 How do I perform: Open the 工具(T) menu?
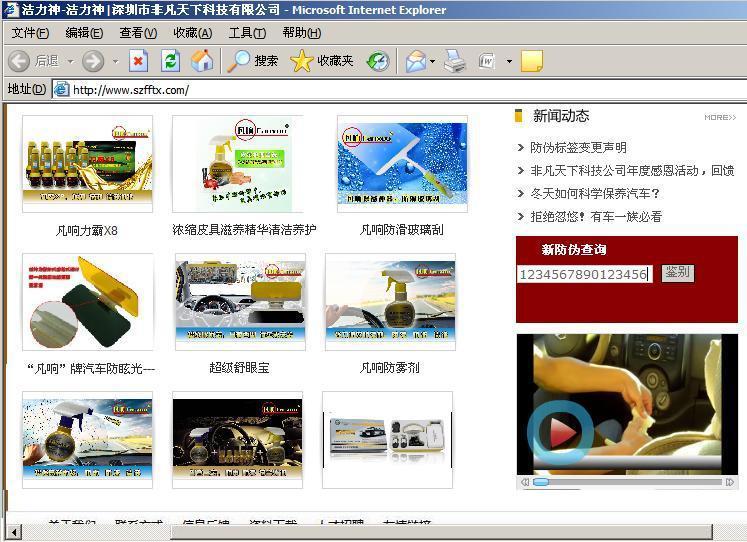tap(247, 33)
